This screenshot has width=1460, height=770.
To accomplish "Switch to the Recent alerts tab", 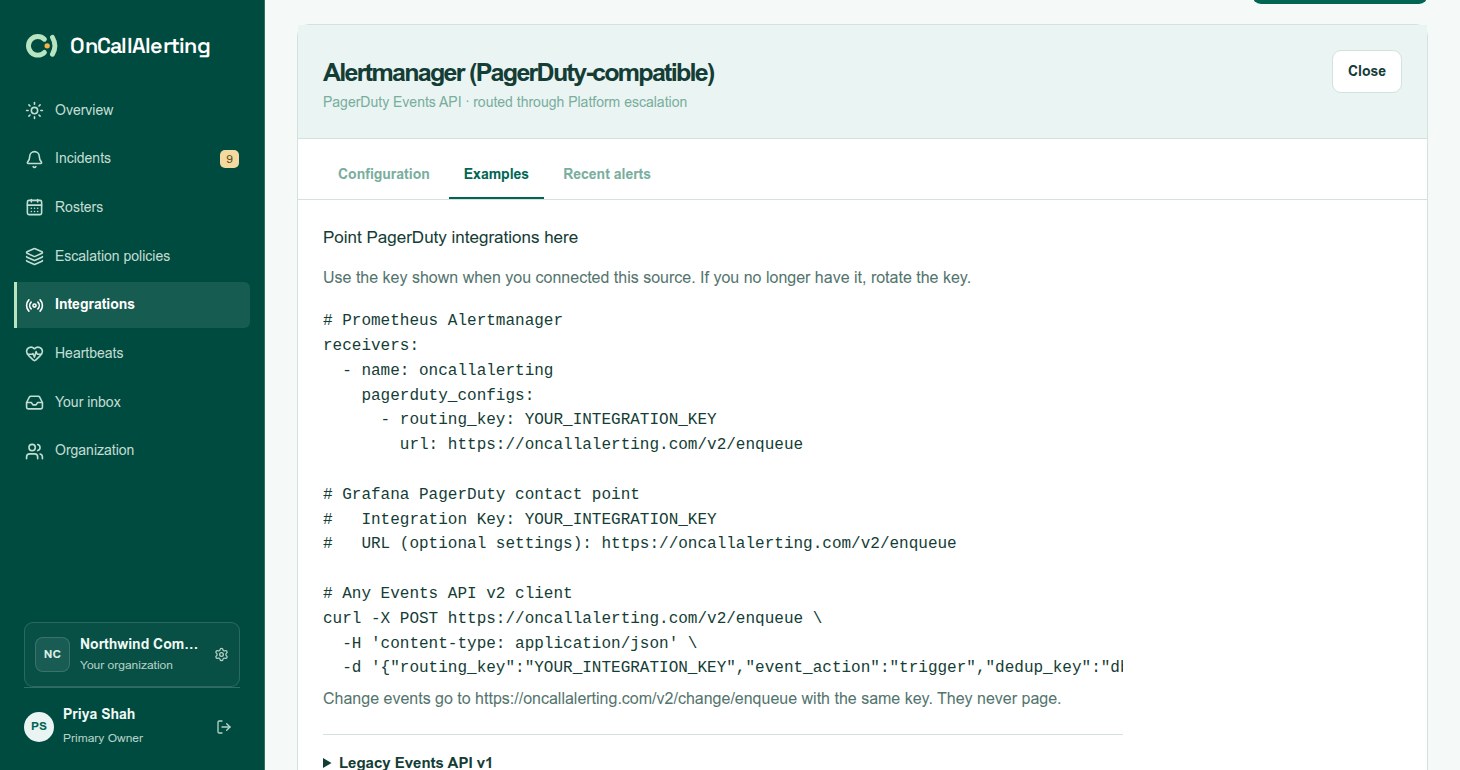I will click(607, 174).
